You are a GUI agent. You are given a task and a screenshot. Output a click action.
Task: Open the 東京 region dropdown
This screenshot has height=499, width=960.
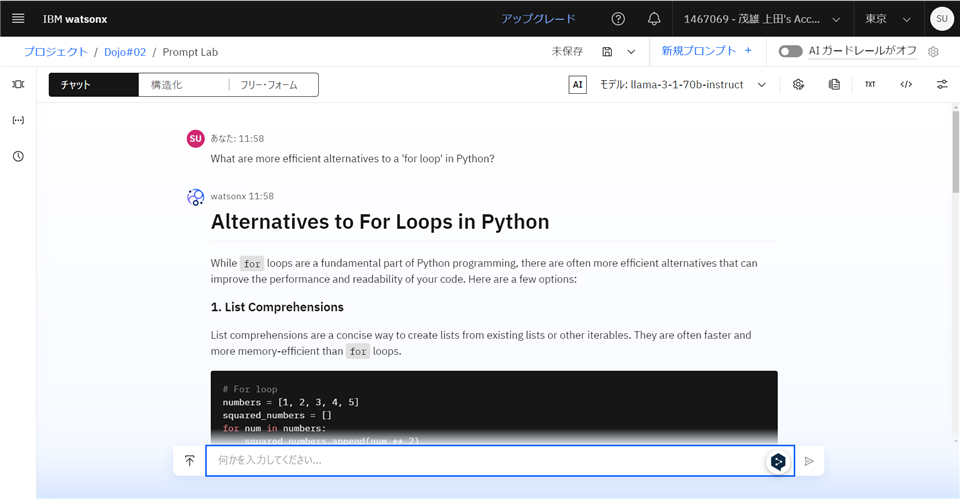(888, 19)
